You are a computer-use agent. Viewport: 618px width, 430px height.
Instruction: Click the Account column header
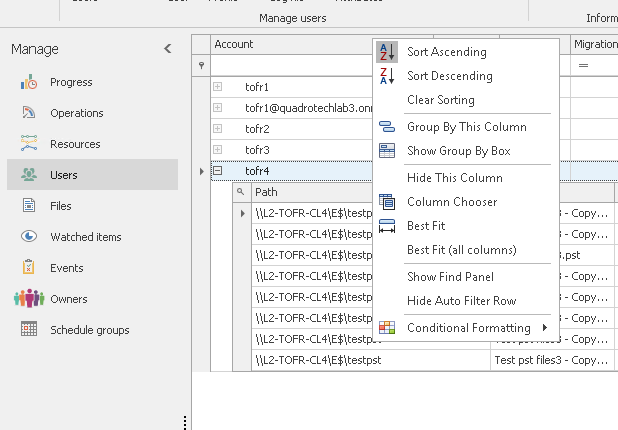tap(292, 44)
